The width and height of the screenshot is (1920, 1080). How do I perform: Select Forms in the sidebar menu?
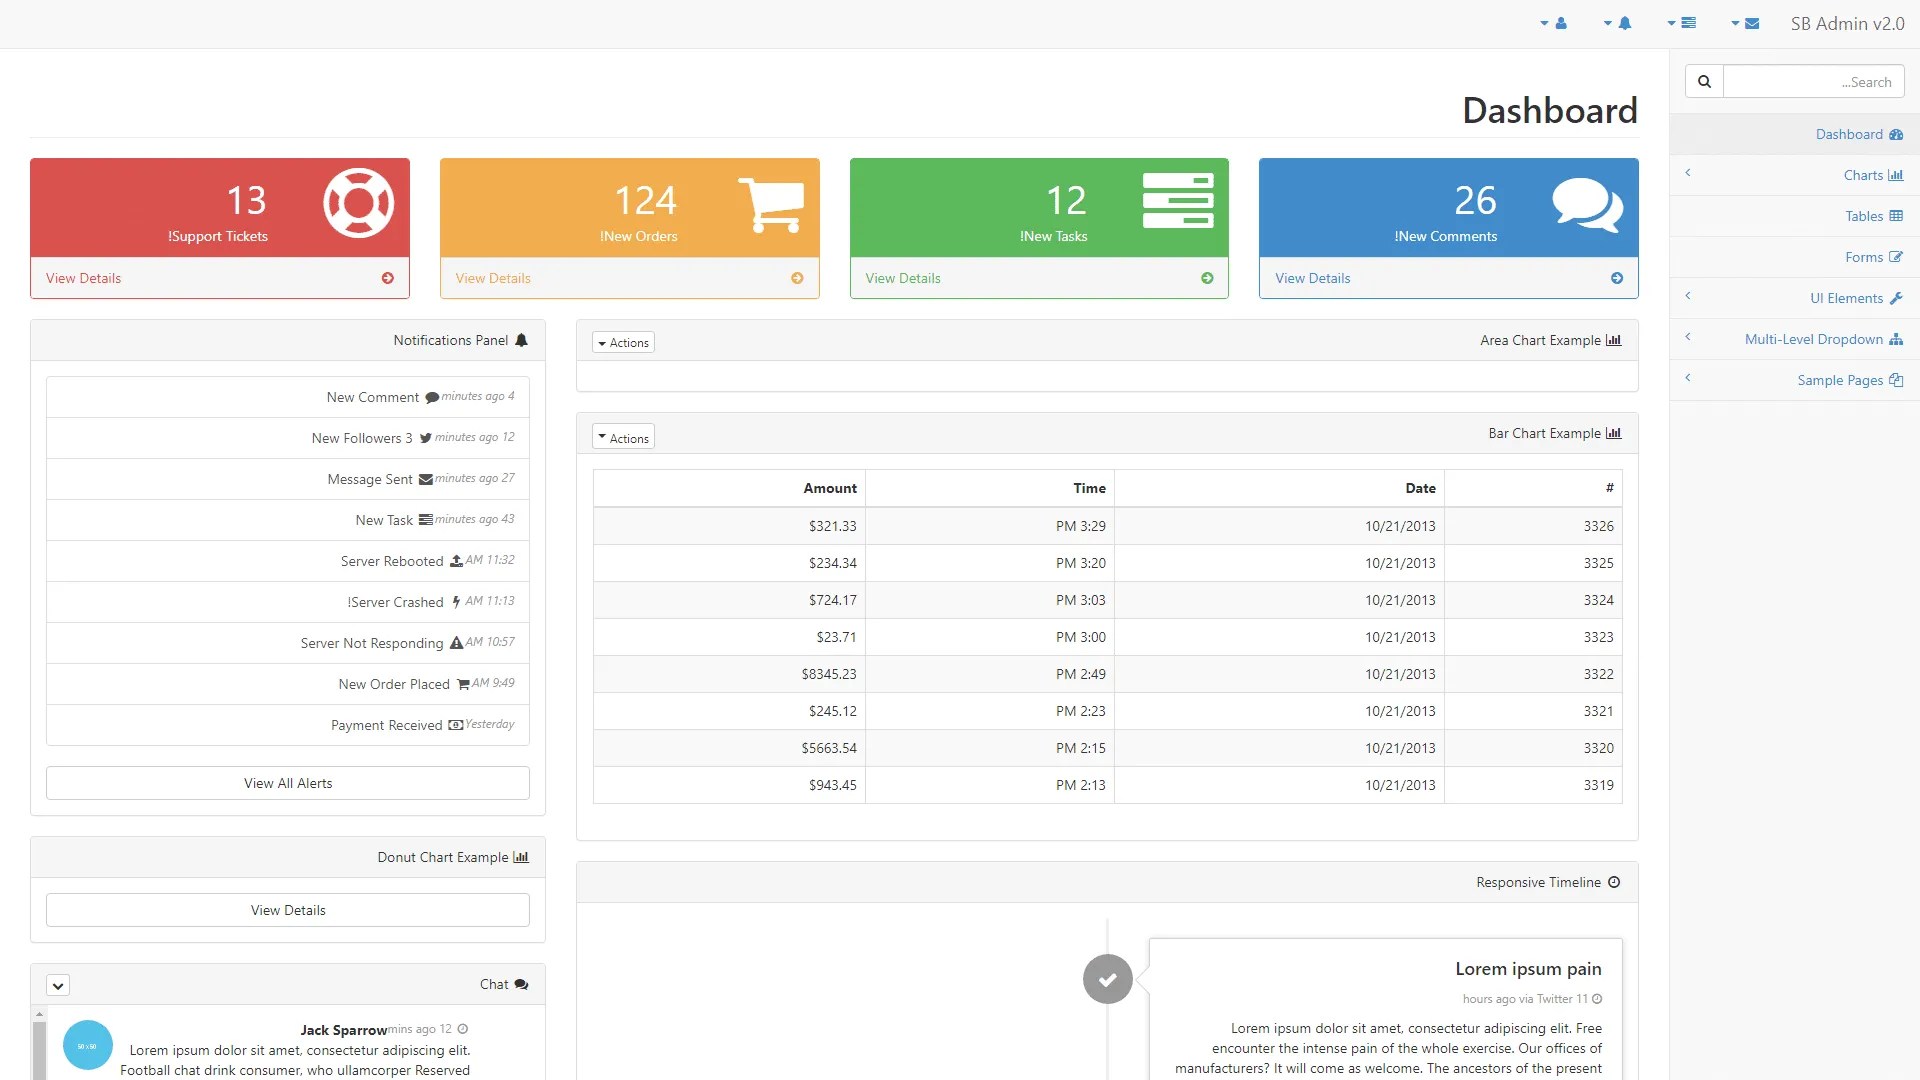coord(1794,257)
